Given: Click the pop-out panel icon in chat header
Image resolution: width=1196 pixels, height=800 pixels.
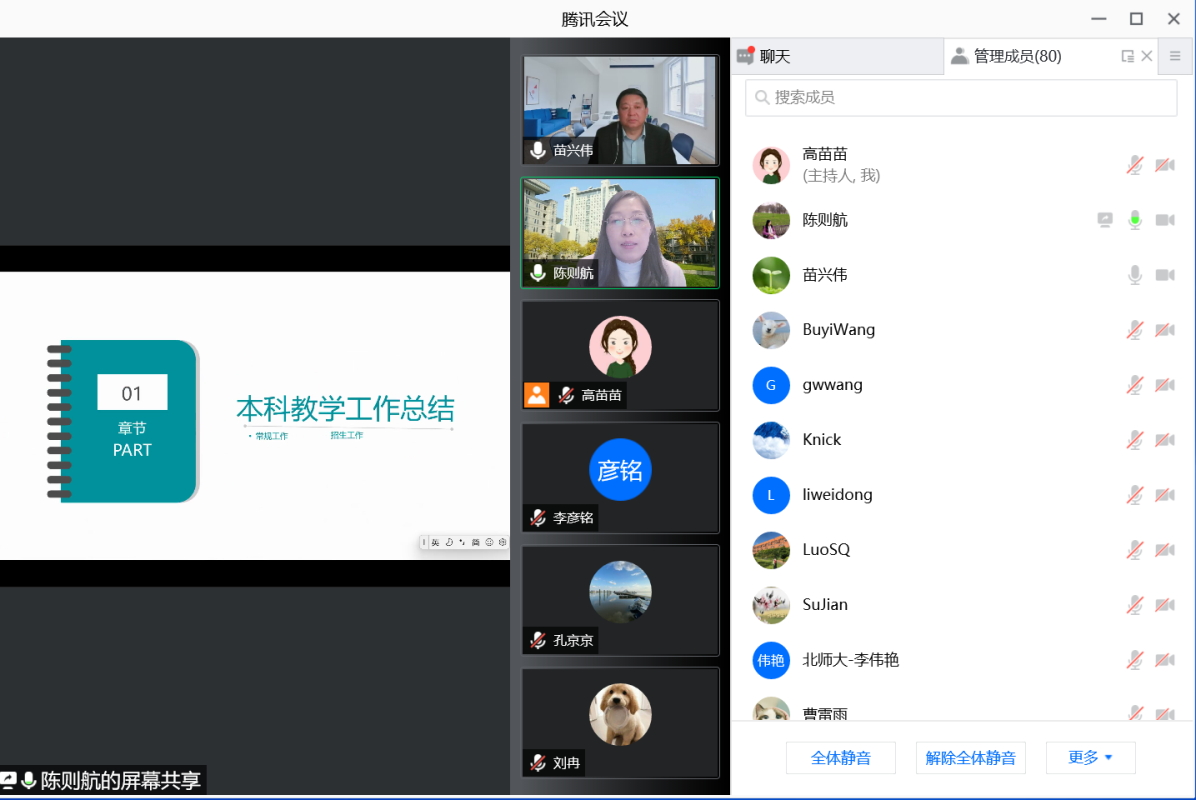Looking at the screenshot, I should pos(1128,56).
